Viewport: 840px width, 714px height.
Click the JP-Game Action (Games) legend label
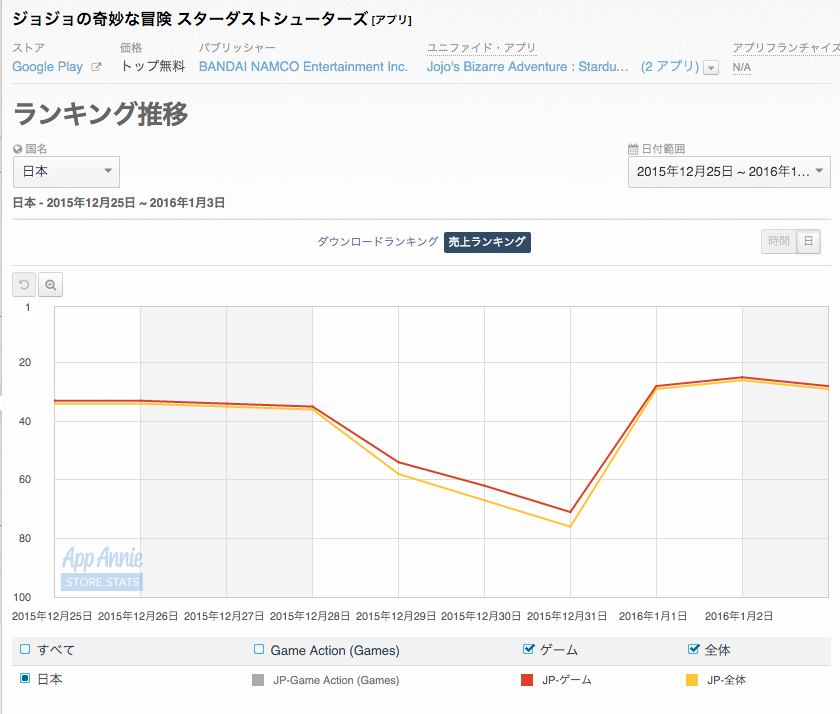coord(336,680)
